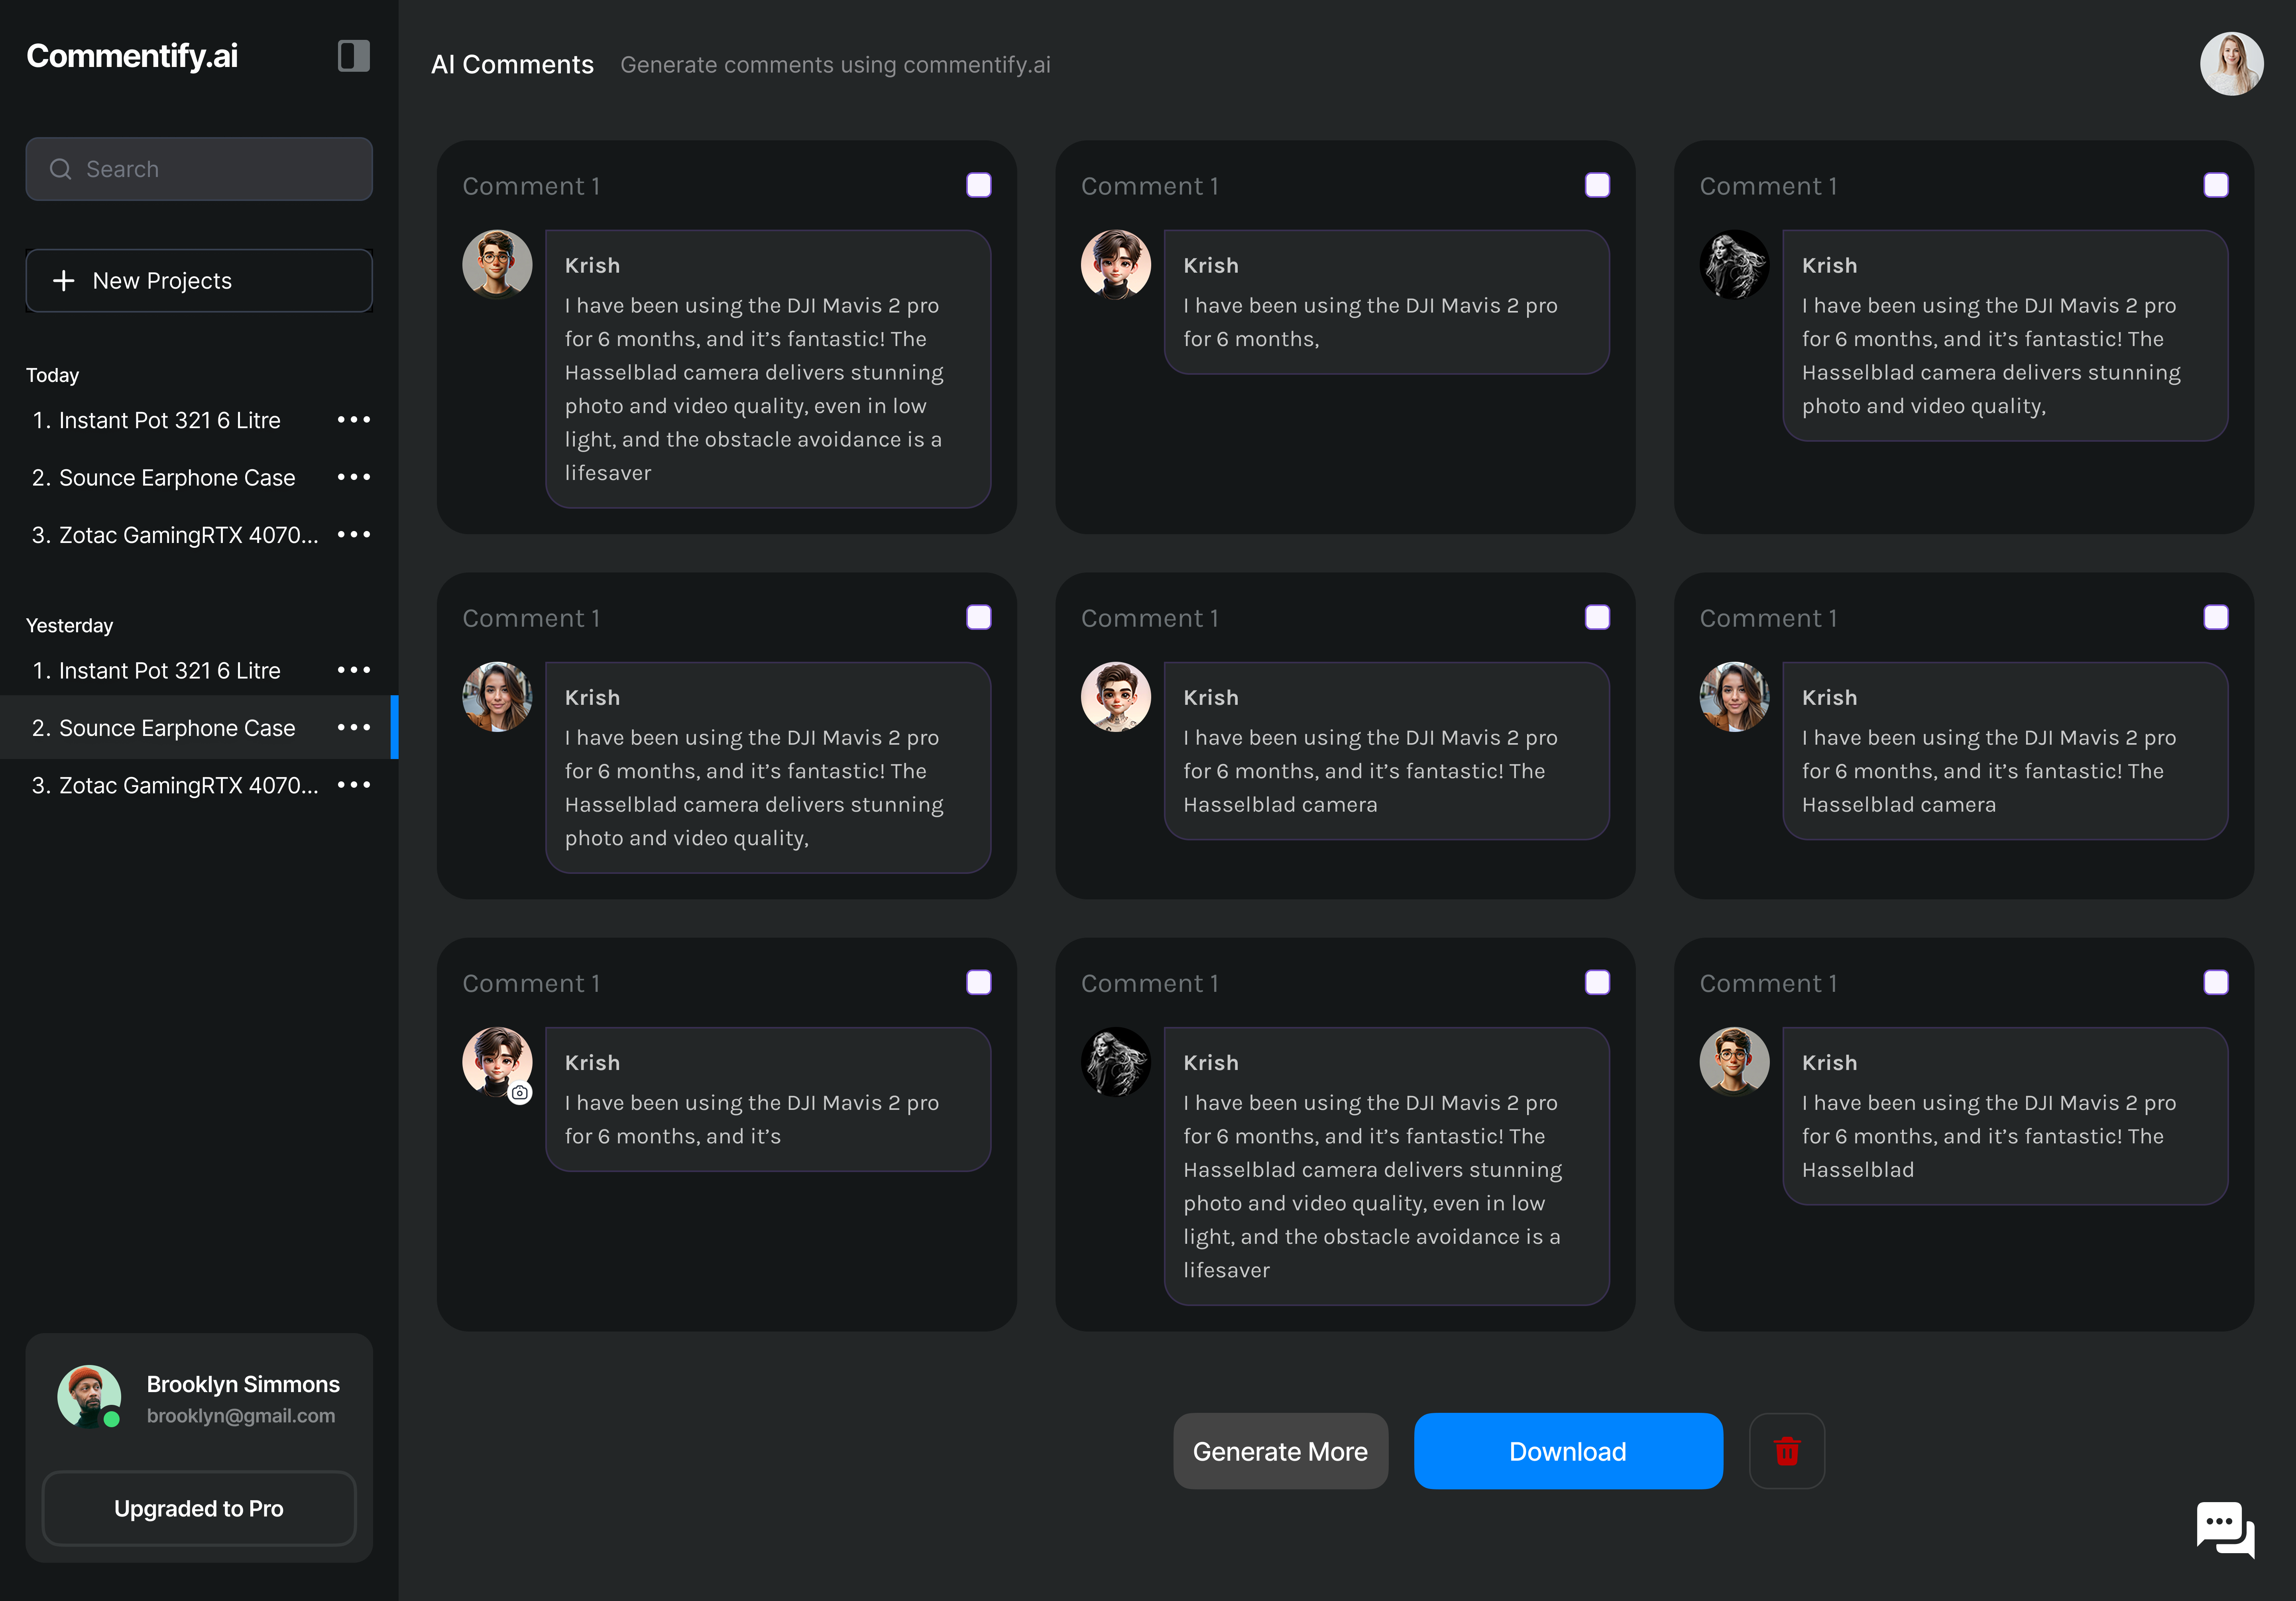
Task: Collapse the sidebar with the panel icon
Action: pyautogui.click(x=354, y=56)
